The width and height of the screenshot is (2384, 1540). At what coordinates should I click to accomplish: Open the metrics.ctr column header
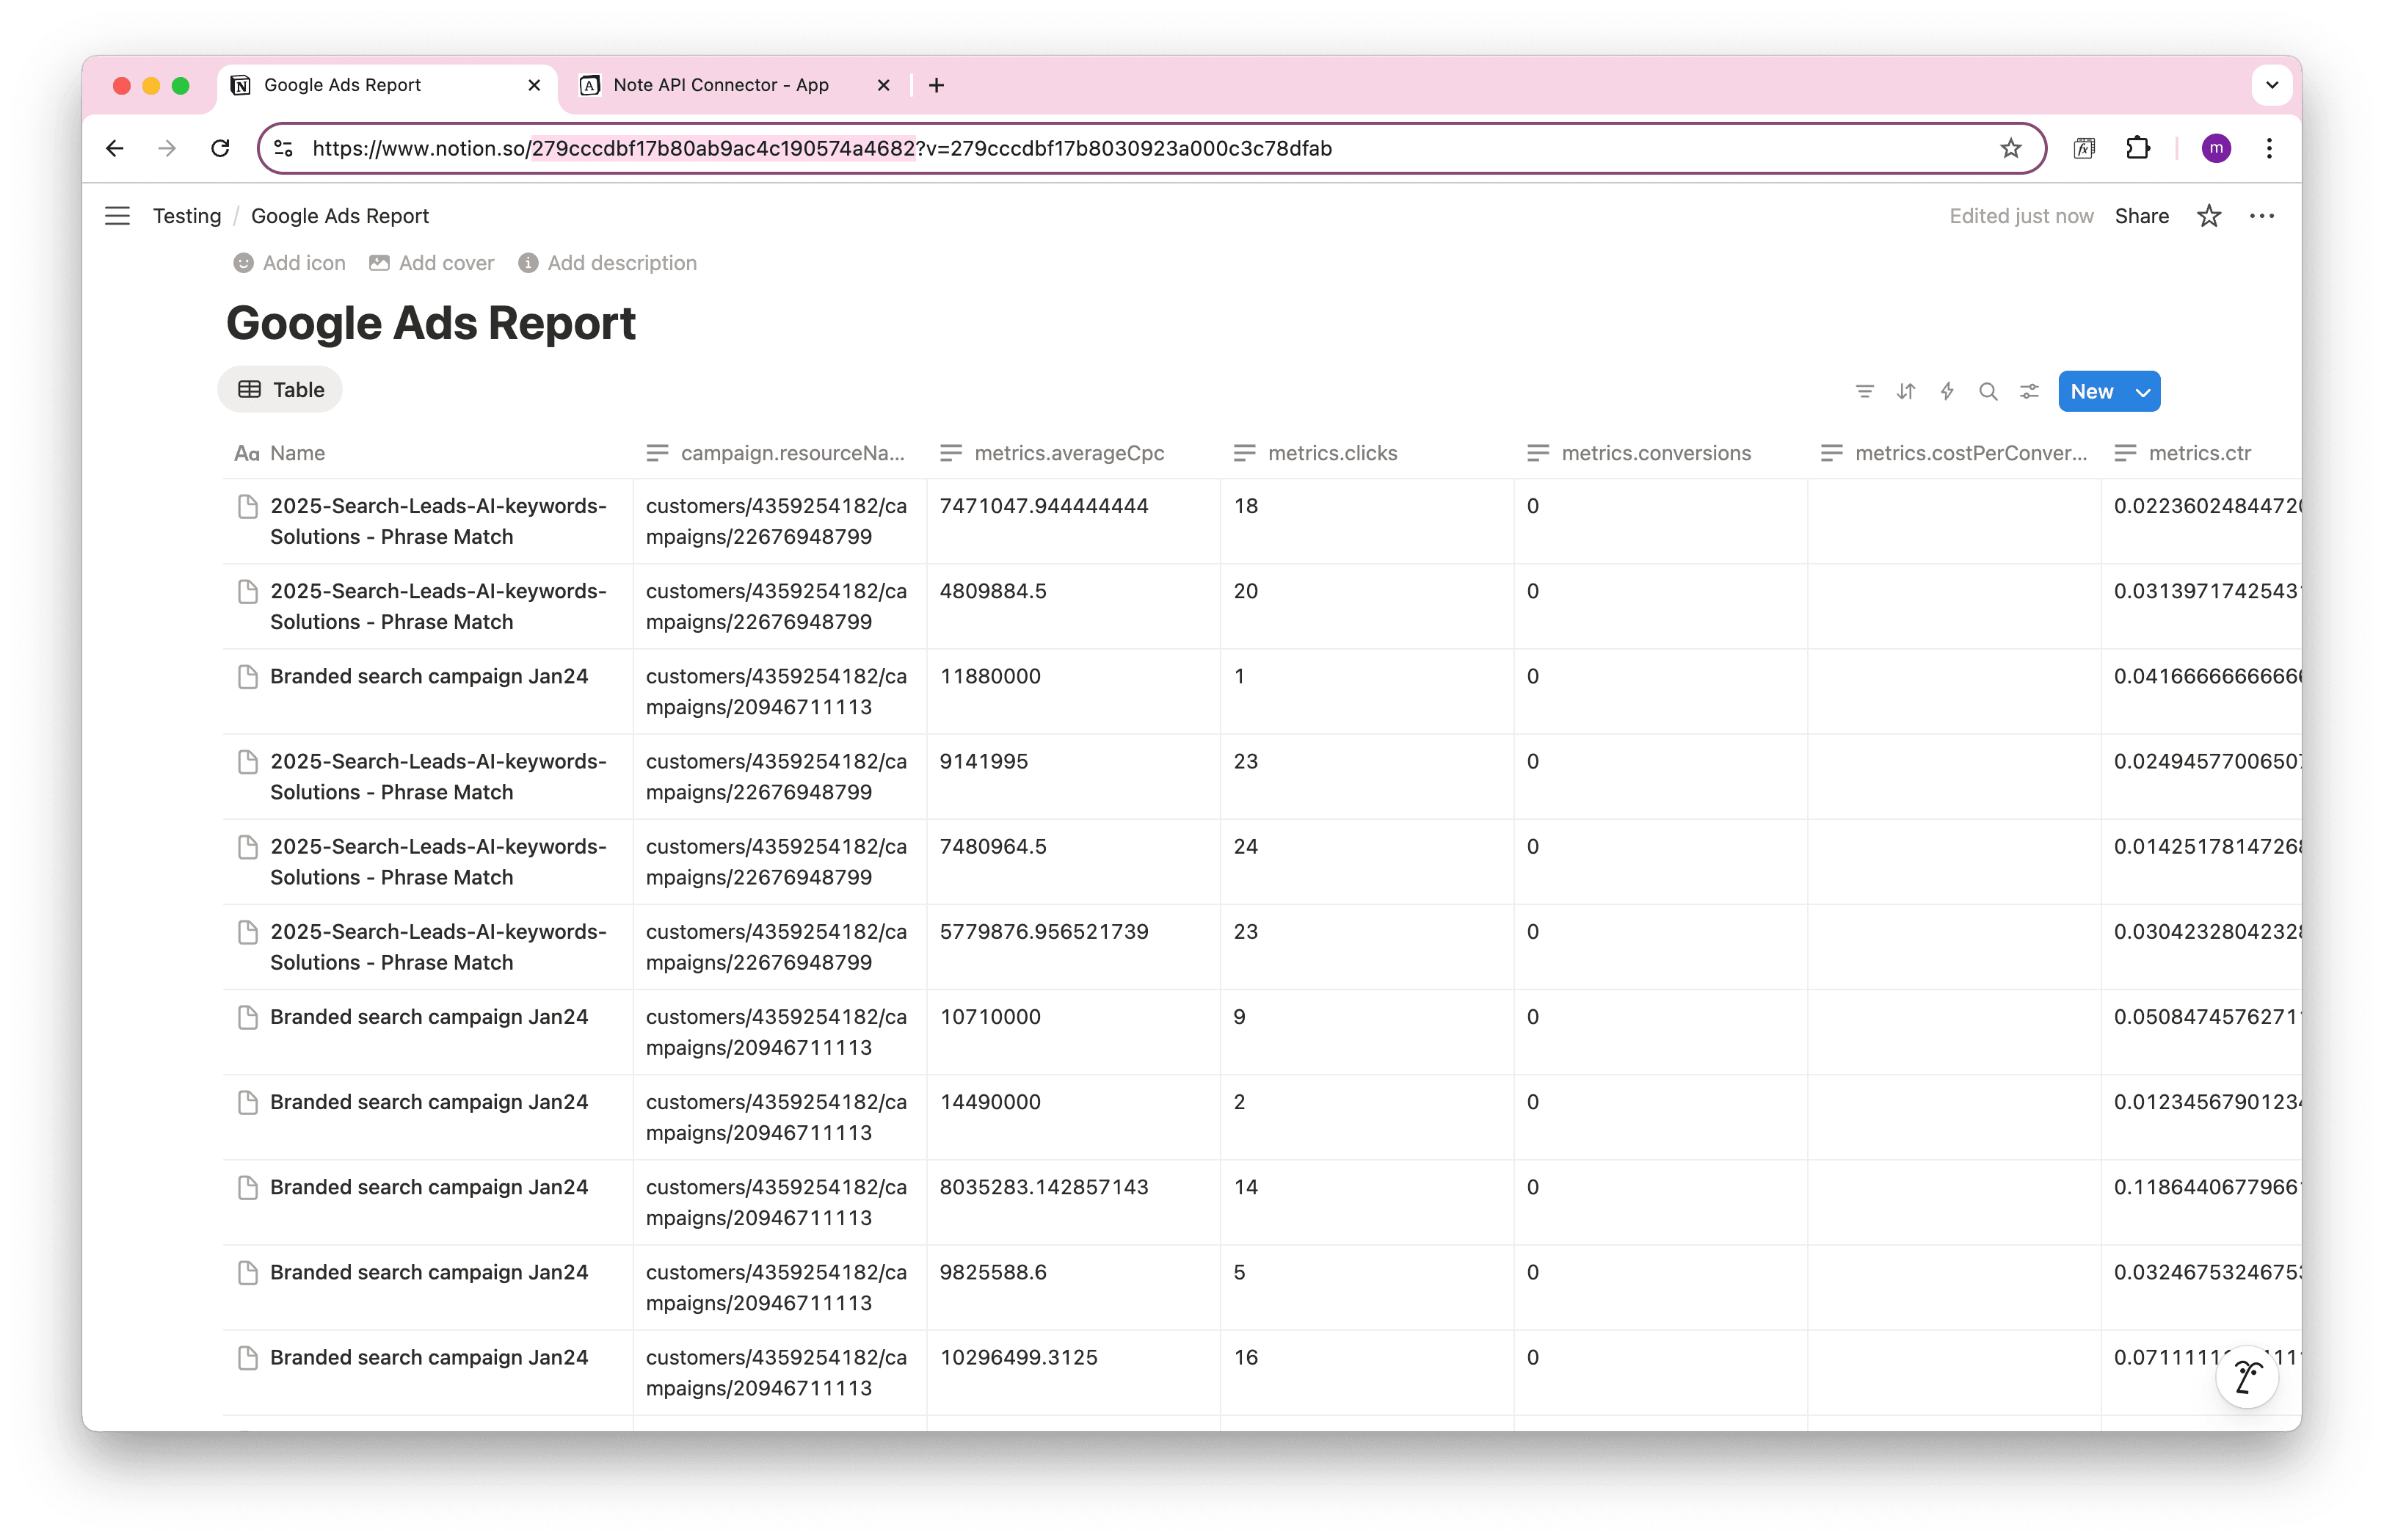2201,453
